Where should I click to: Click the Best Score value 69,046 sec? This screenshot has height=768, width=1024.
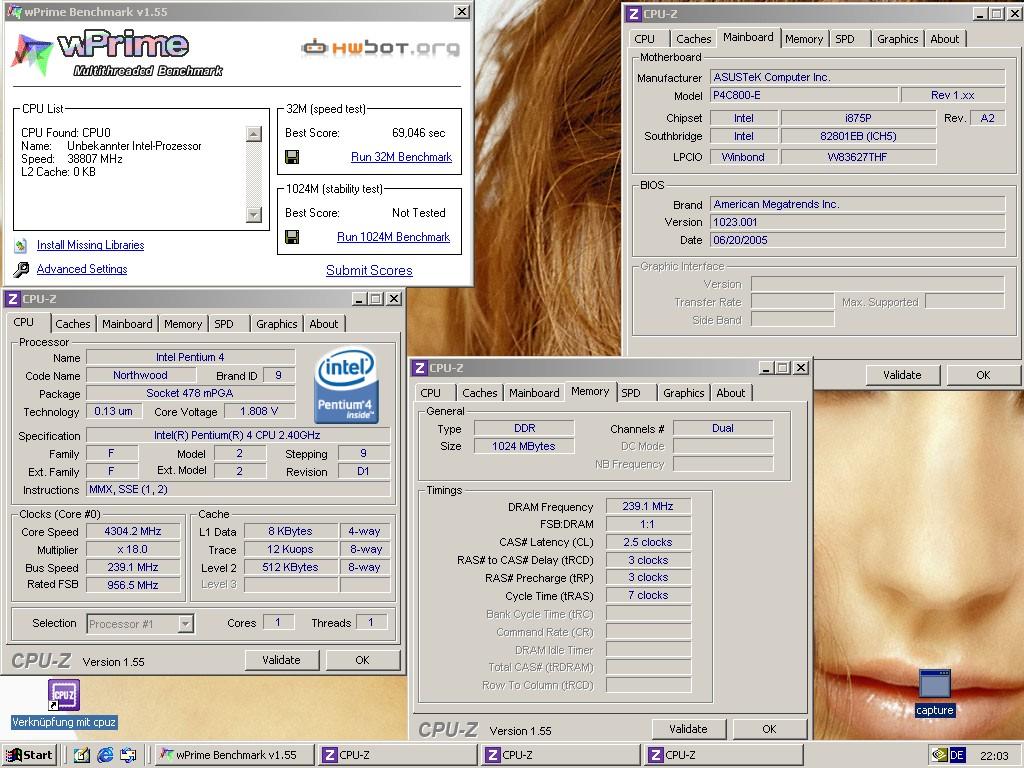point(419,133)
